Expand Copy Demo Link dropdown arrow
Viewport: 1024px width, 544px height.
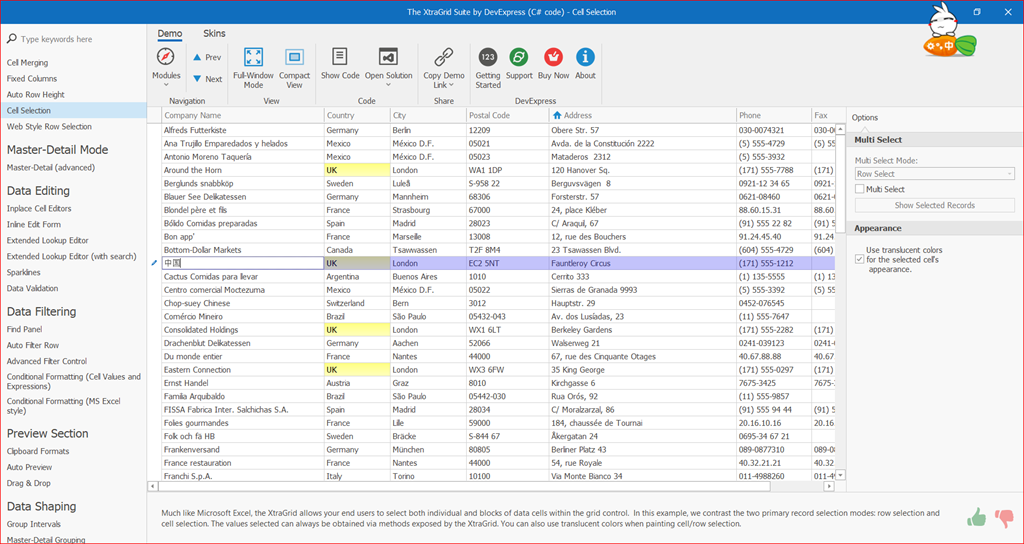coord(451,85)
